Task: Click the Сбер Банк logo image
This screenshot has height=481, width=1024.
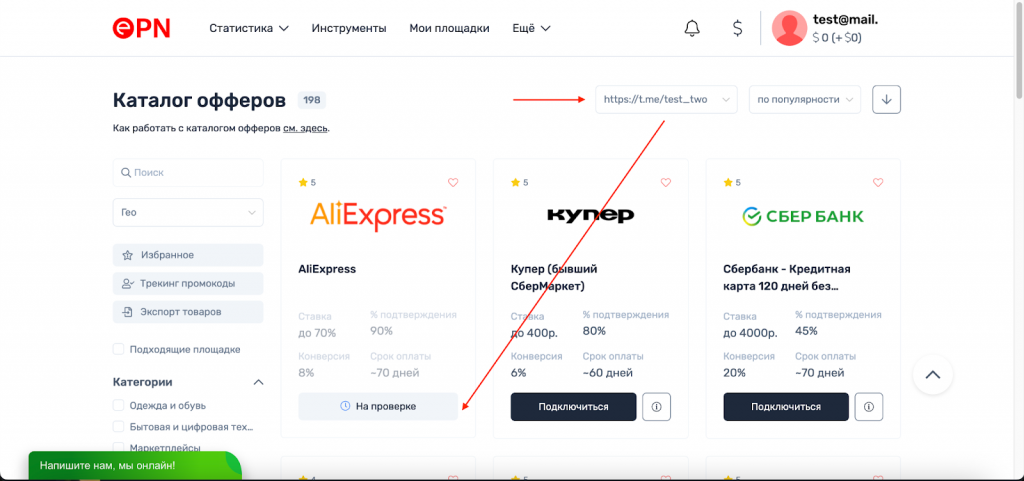Action: point(803,216)
